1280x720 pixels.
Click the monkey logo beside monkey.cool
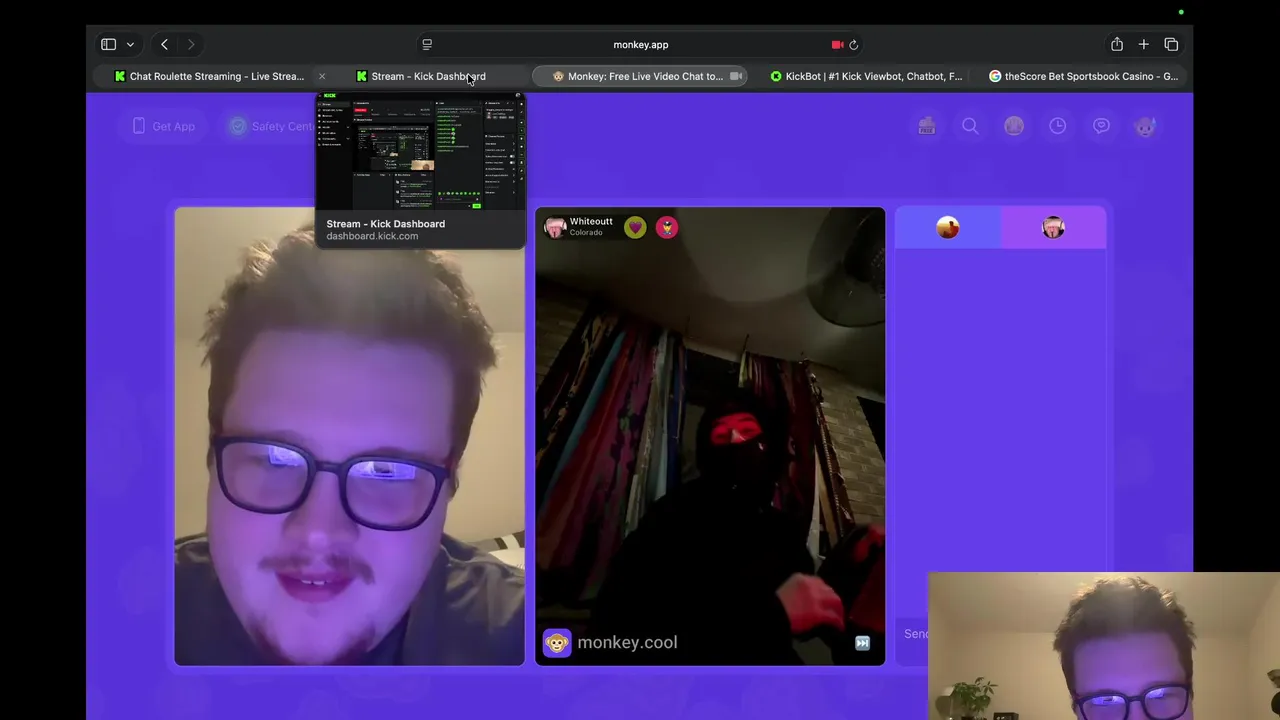pos(557,642)
